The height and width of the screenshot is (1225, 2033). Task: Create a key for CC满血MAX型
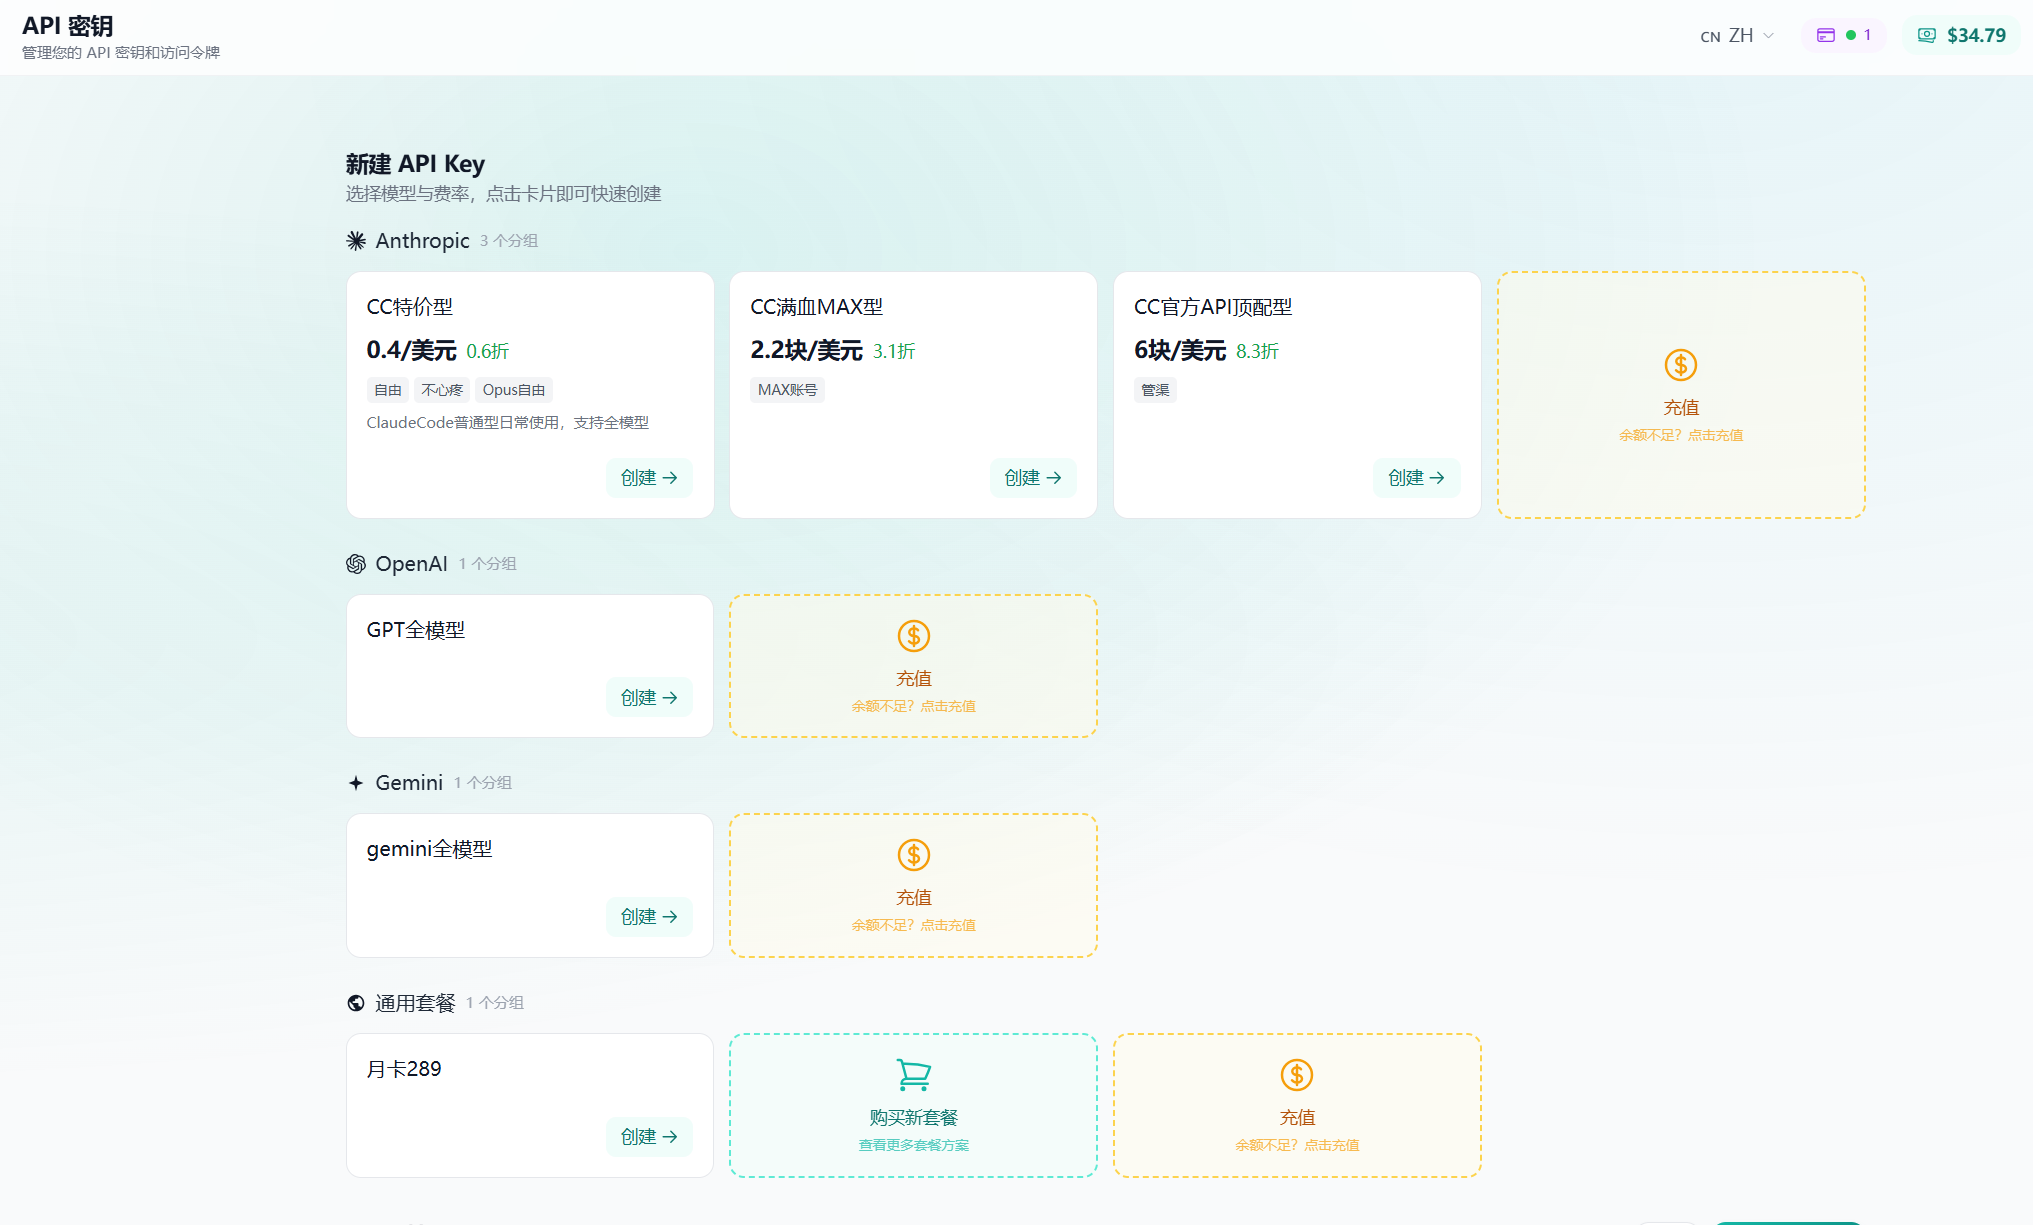[x=1032, y=478]
